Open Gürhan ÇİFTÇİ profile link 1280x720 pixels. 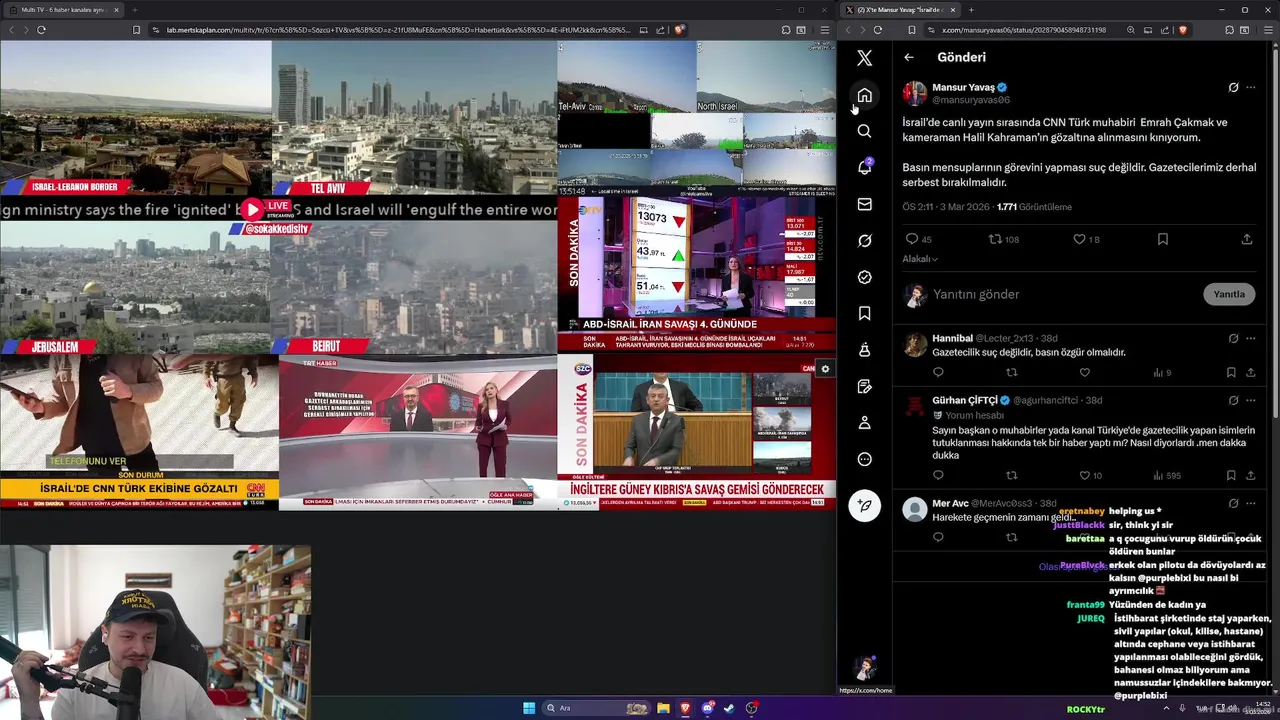pos(965,400)
